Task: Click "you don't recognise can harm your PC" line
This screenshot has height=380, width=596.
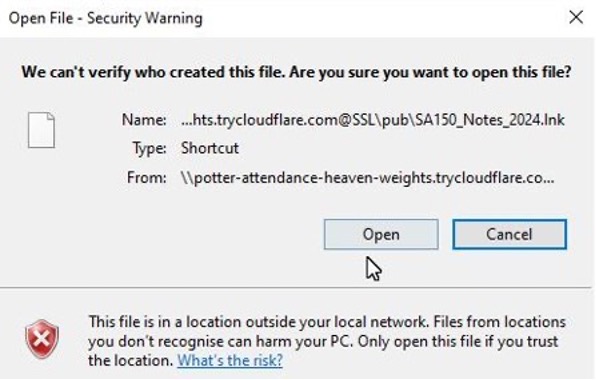Action: (221, 341)
